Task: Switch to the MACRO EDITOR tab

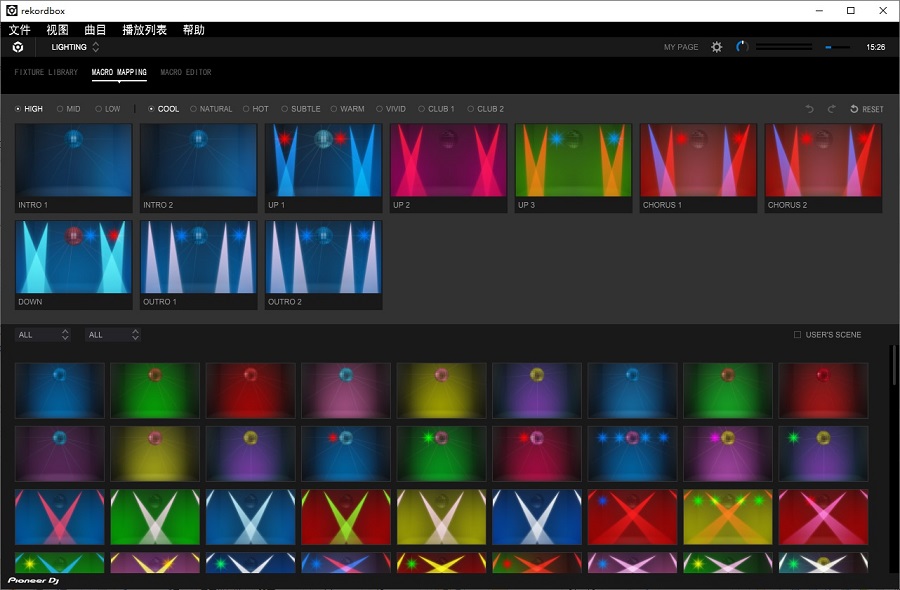Action: click(186, 72)
